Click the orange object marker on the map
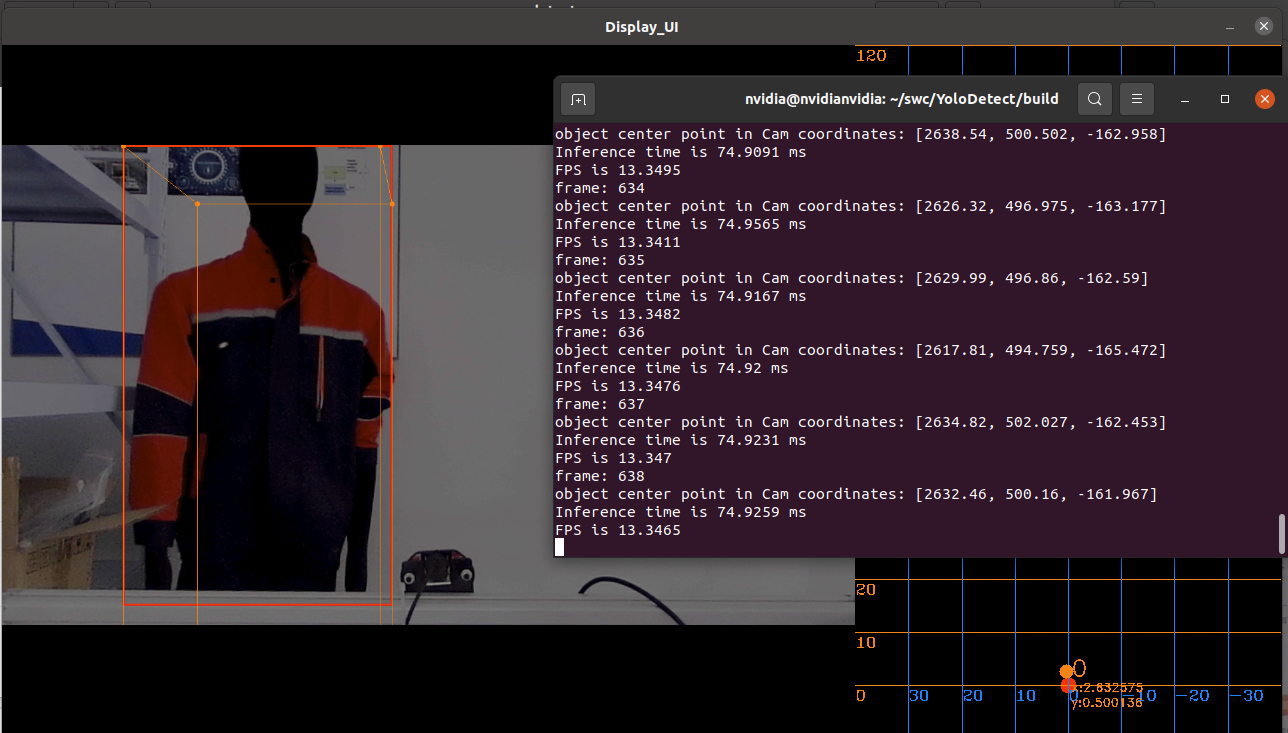 tap(1067, 671)
